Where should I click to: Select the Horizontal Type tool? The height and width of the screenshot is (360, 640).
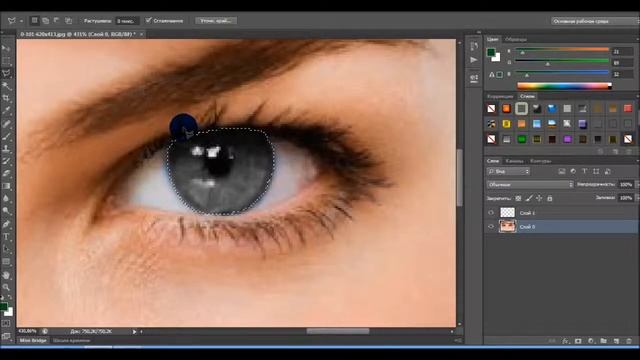coord(6,236)
